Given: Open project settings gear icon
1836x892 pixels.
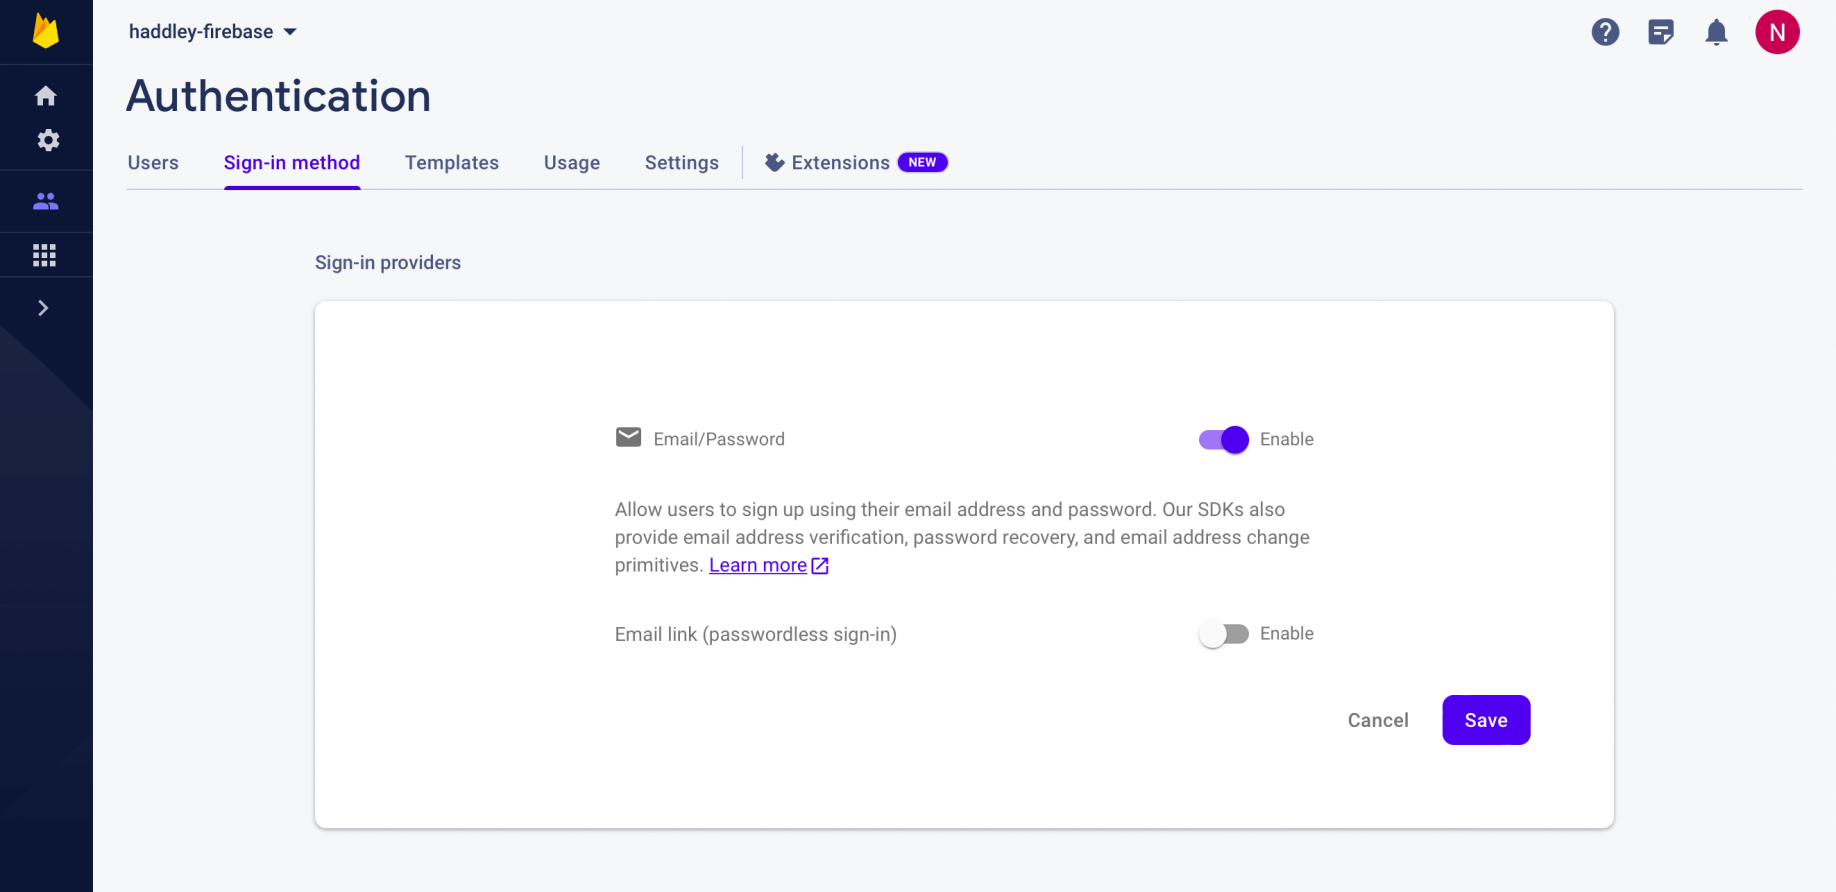Looking at the screenshot, I should (x=47, y=140).
